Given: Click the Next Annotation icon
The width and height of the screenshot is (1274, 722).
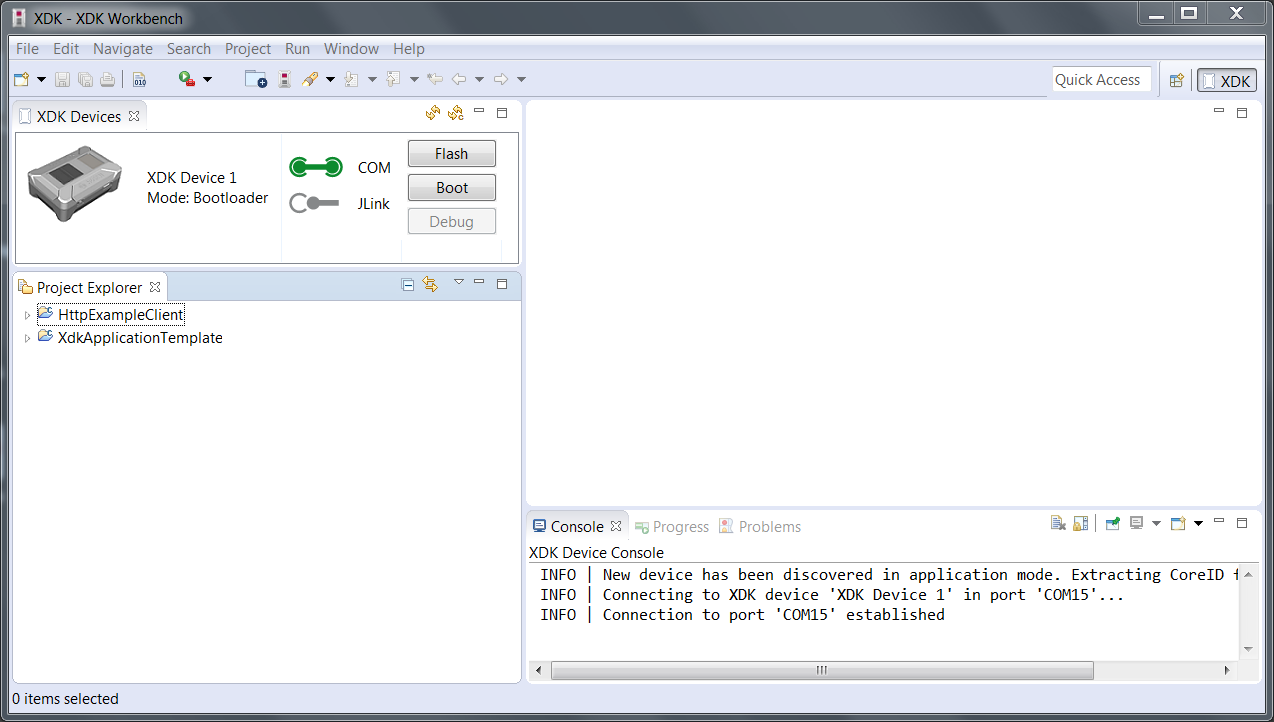Looking at the screenshot, I should [x=352, y=79].
